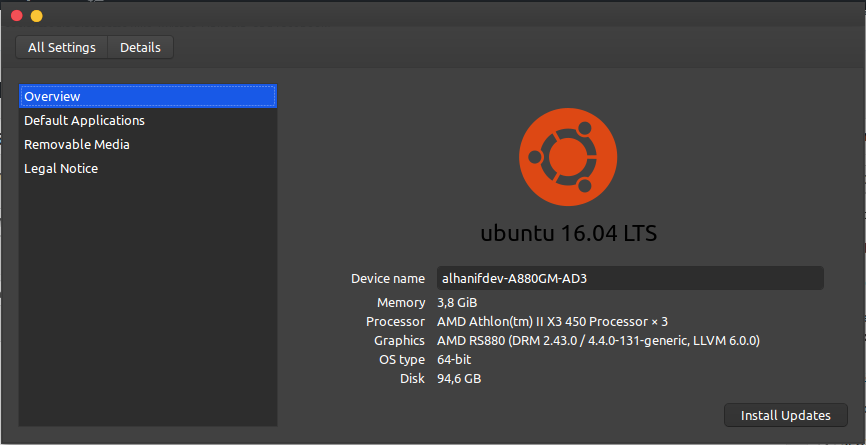Open the Details header button
866x445 pixels.
(140, 47)
